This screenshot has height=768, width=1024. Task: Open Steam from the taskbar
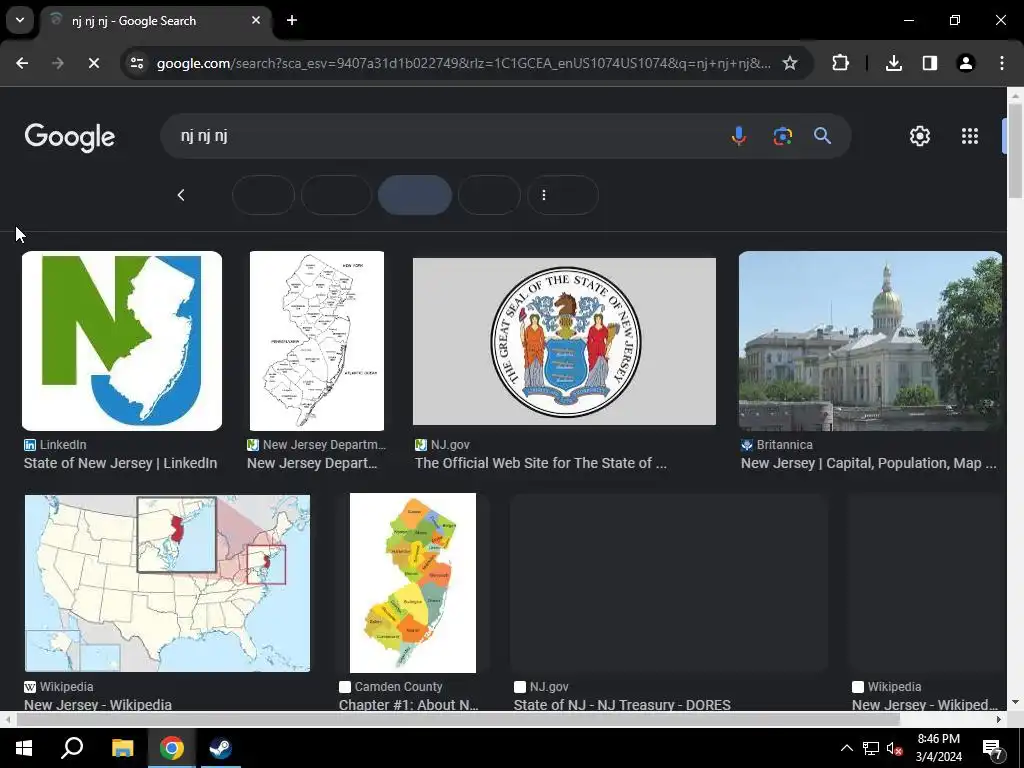[x=221, y=748]
